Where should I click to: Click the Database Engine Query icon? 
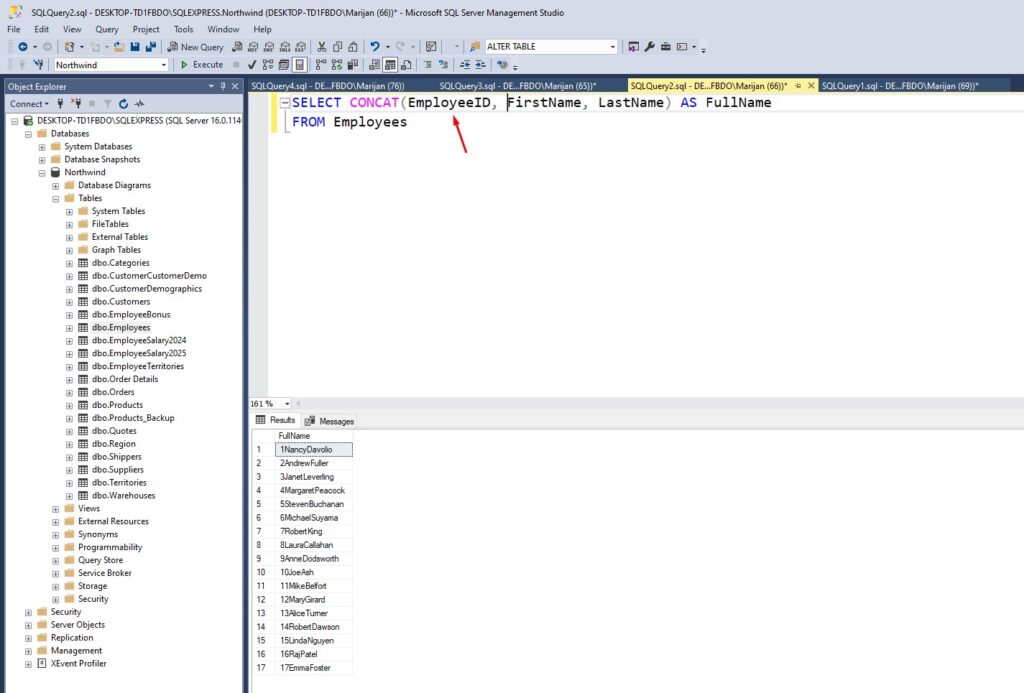(x=237, y=47)
